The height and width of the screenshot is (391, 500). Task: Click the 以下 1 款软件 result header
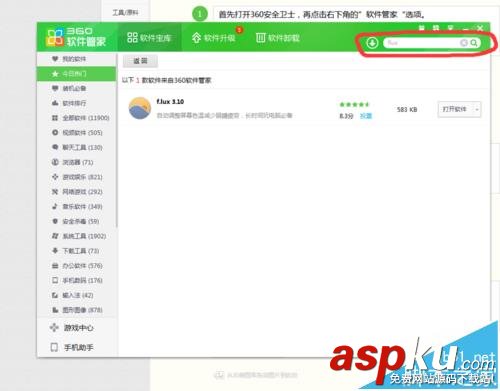[x=167, y=80]
